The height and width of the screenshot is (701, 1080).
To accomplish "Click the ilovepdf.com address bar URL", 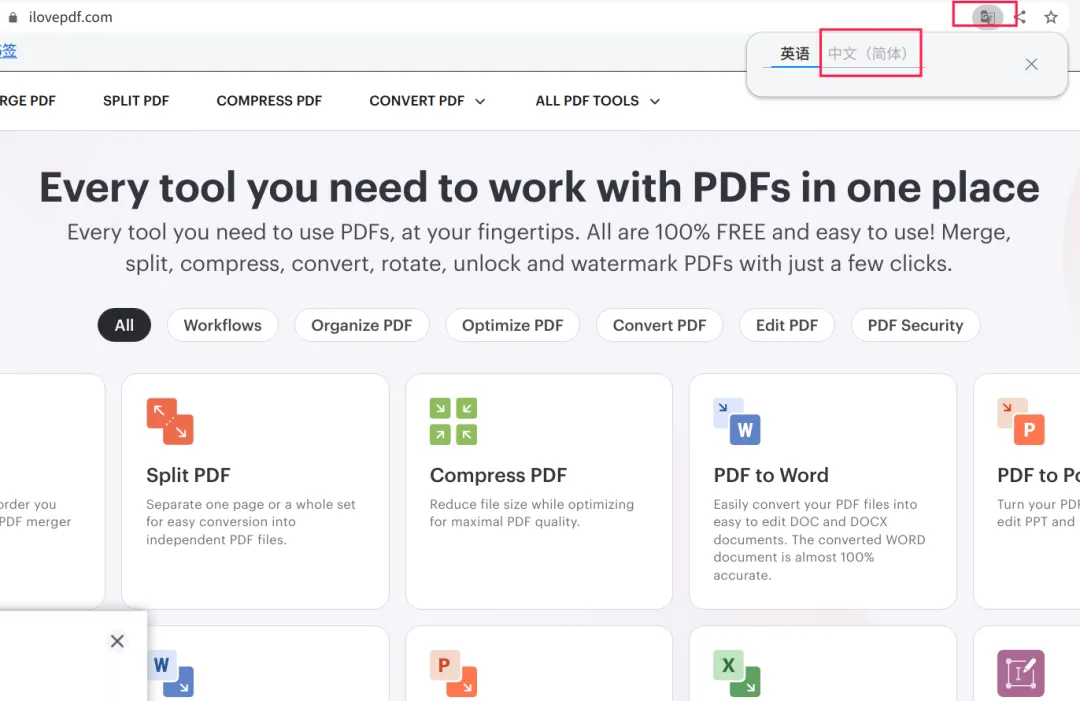I will (x=70, y=17).
